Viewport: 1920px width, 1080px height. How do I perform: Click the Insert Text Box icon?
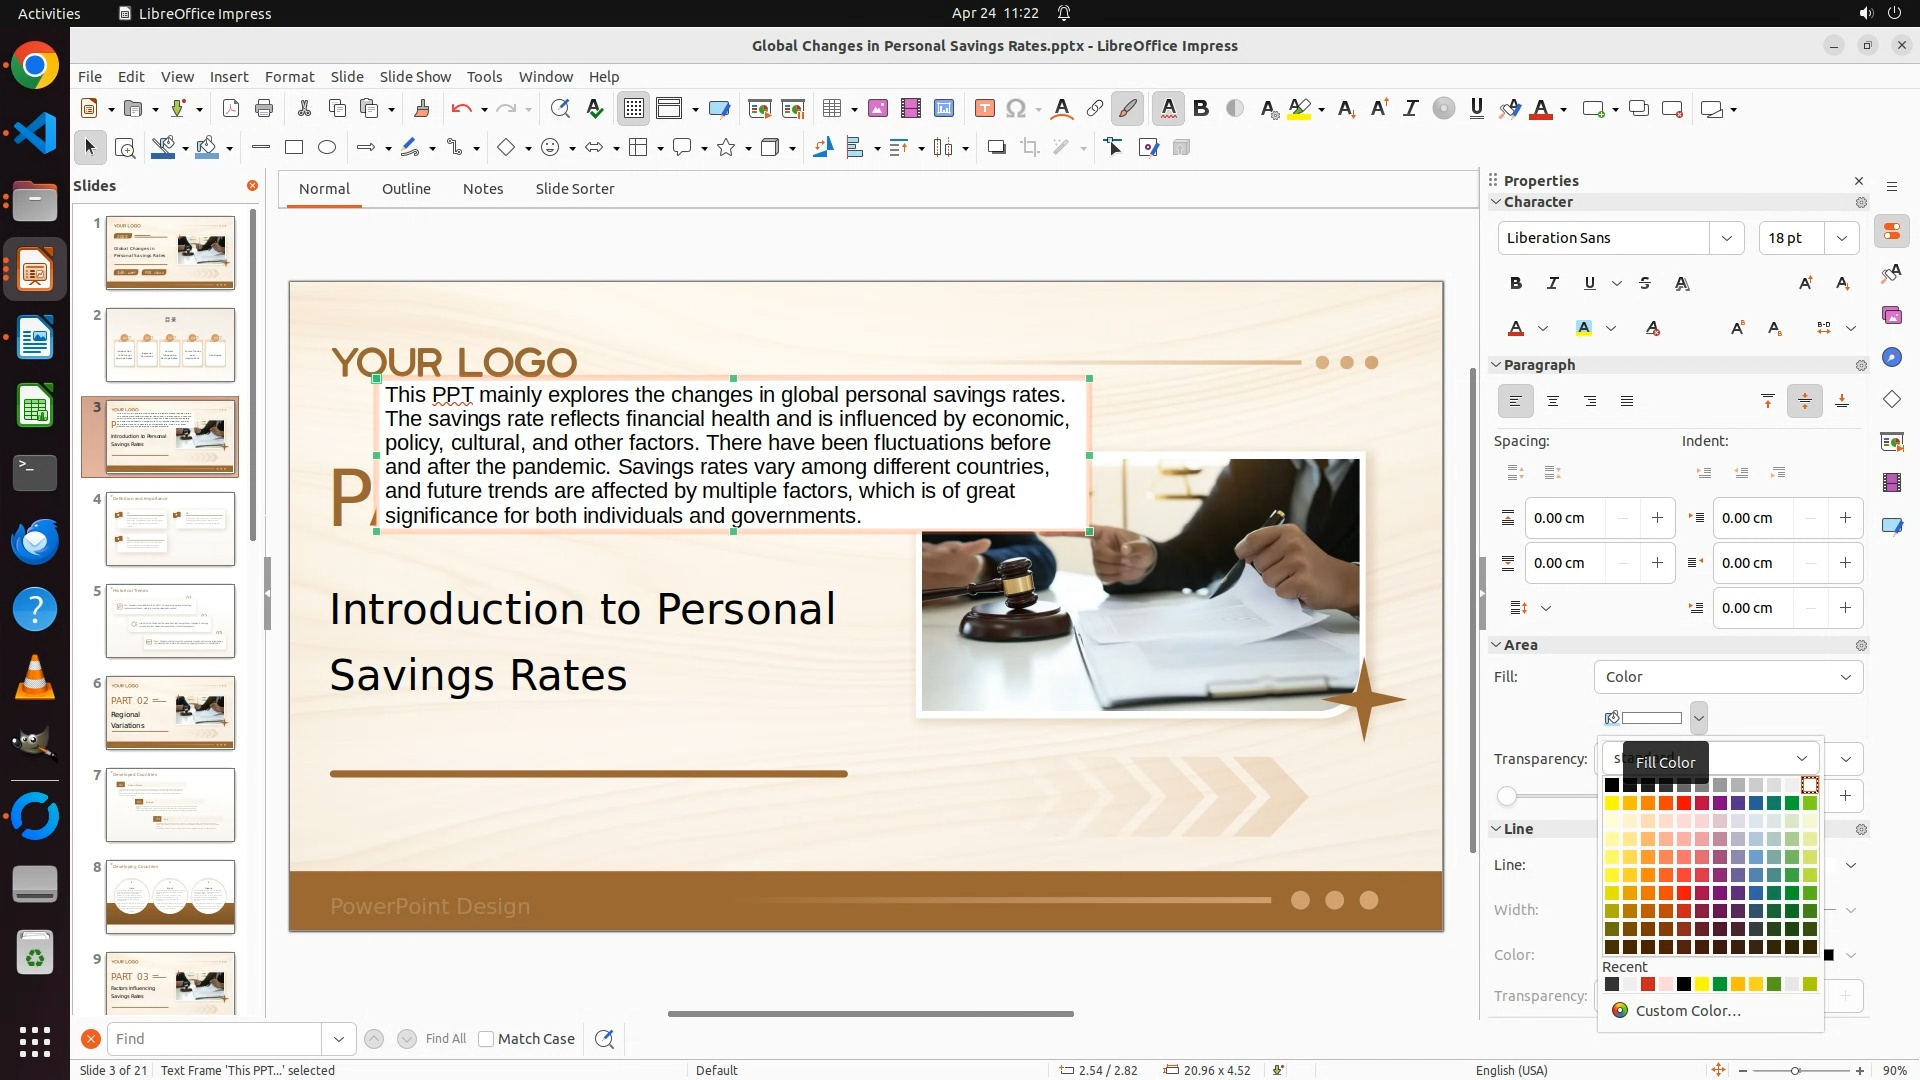[x=984, y=109]
